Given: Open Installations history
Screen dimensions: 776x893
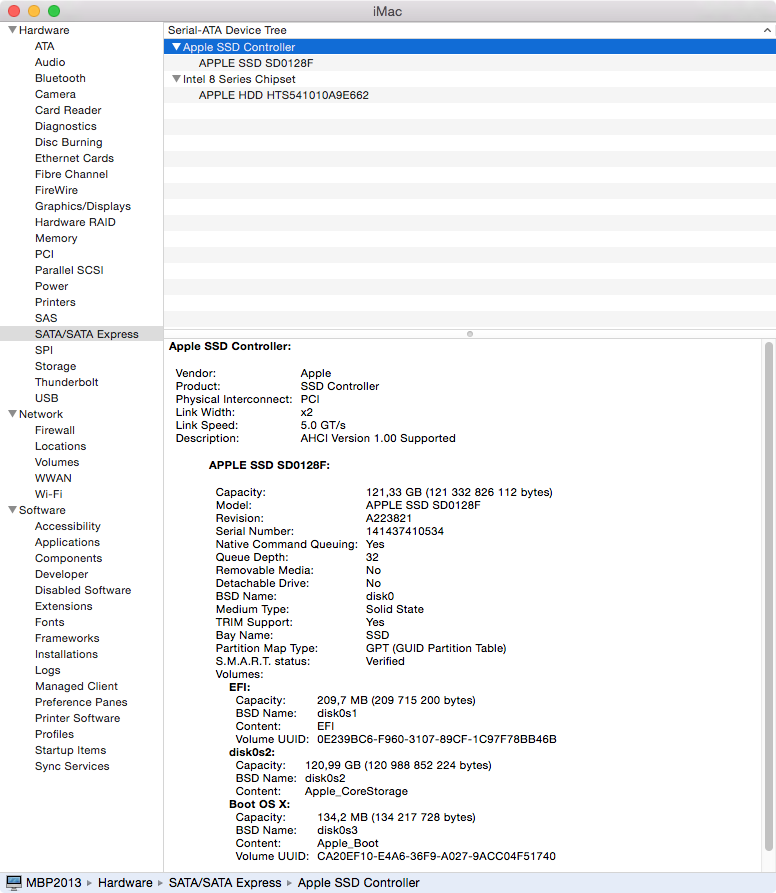Looking at the screenshot, I should [x=66, y=653].
